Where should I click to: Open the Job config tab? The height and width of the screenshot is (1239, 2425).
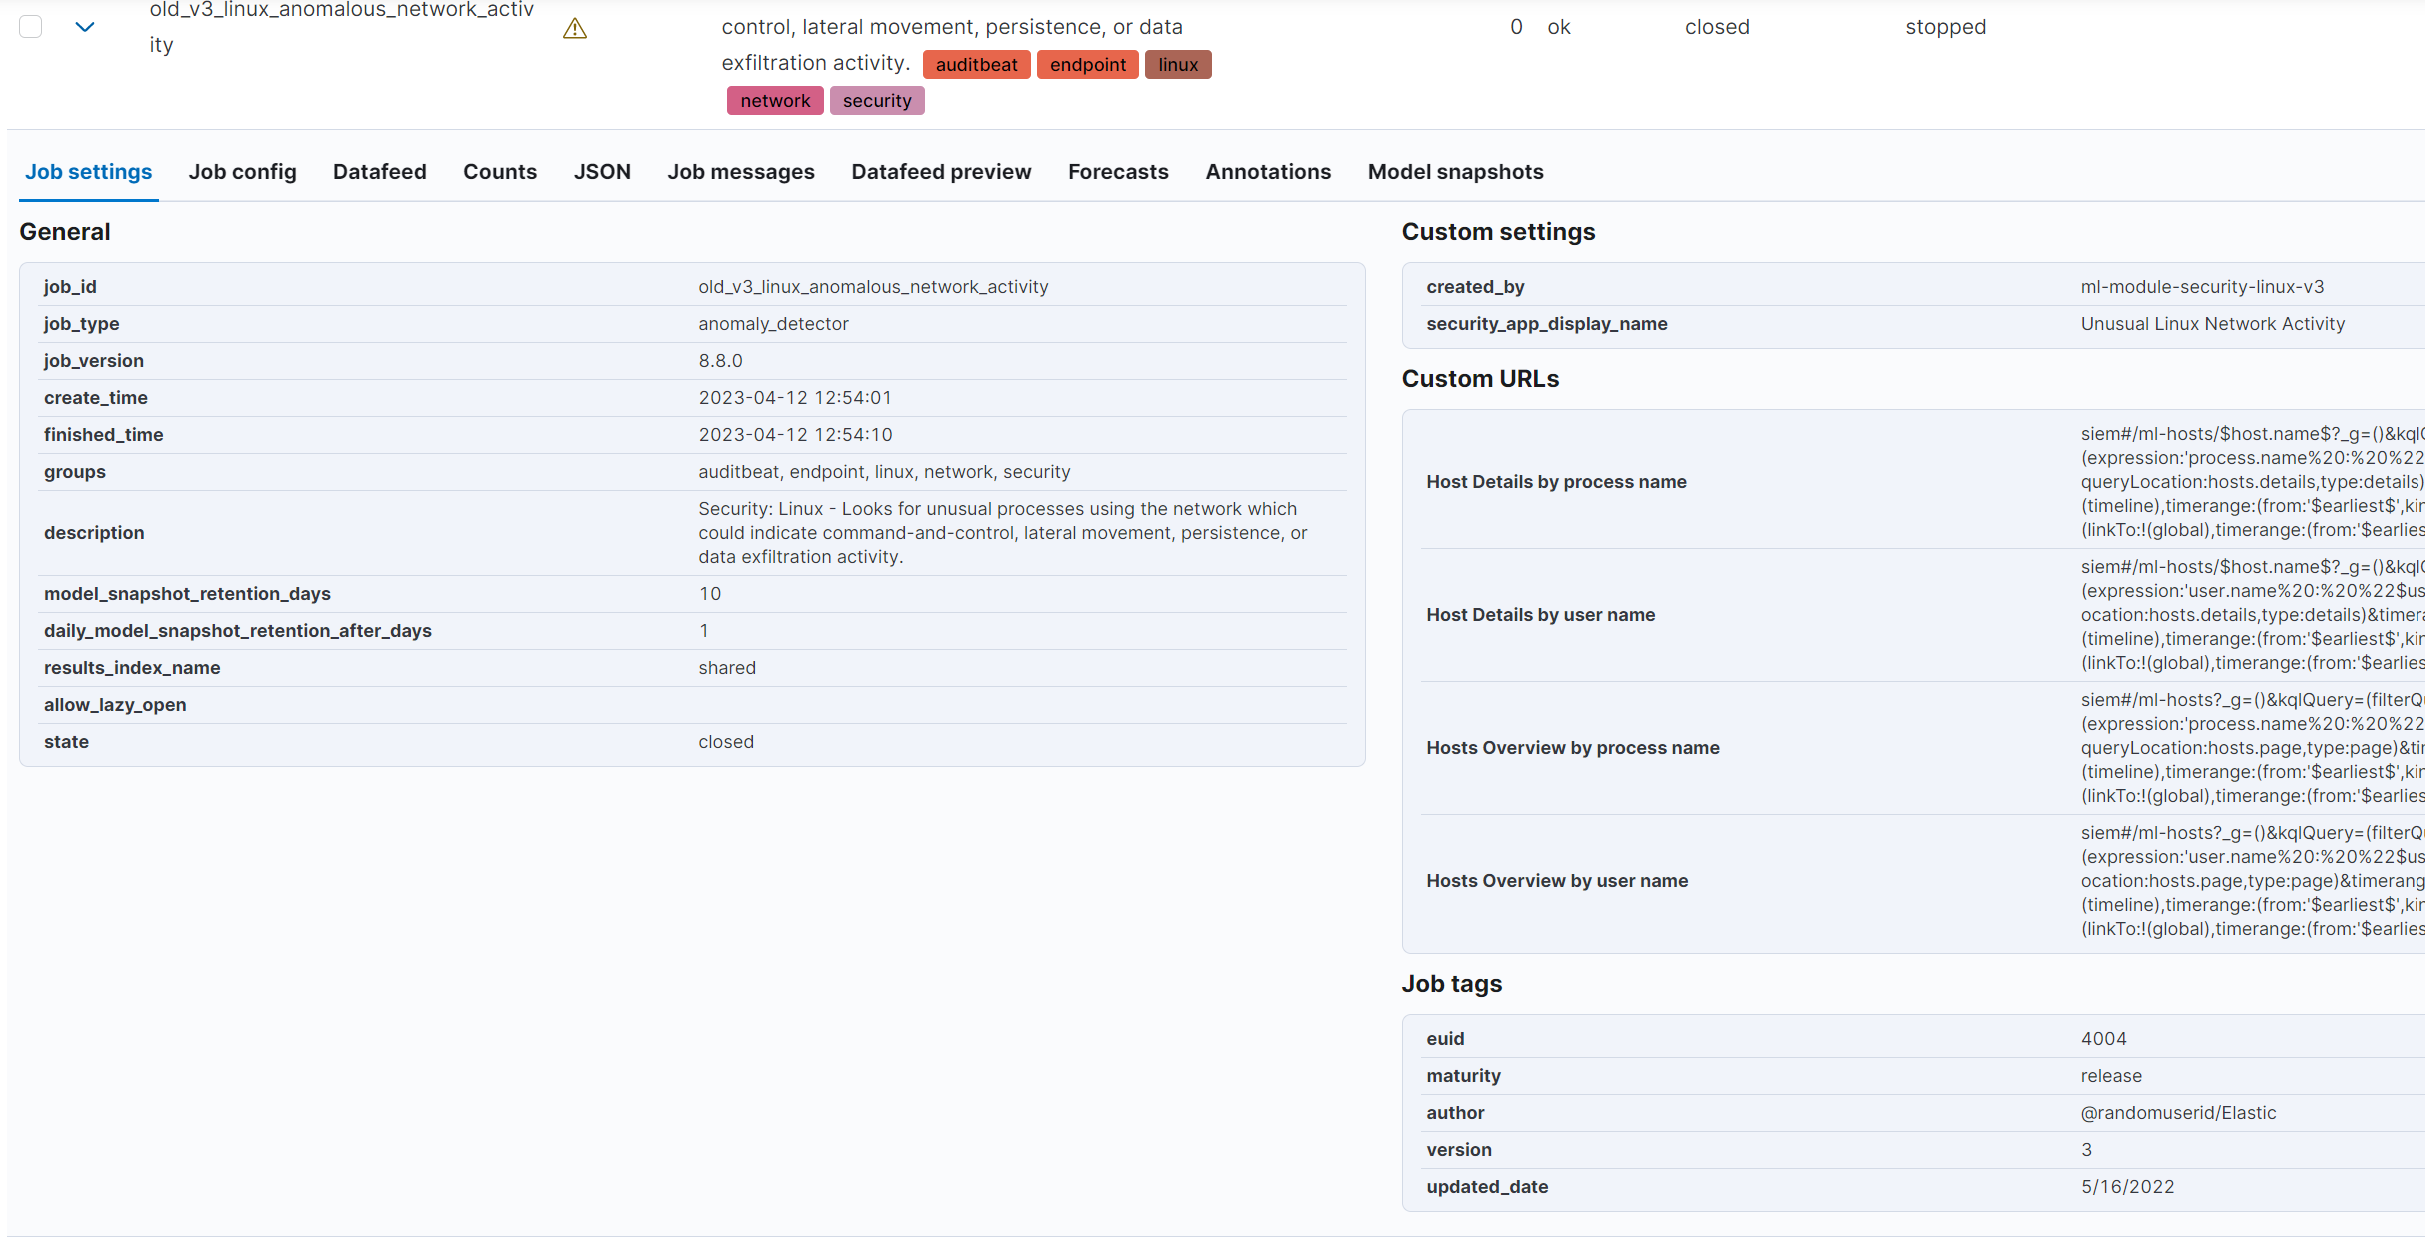(x=242, y=172)
